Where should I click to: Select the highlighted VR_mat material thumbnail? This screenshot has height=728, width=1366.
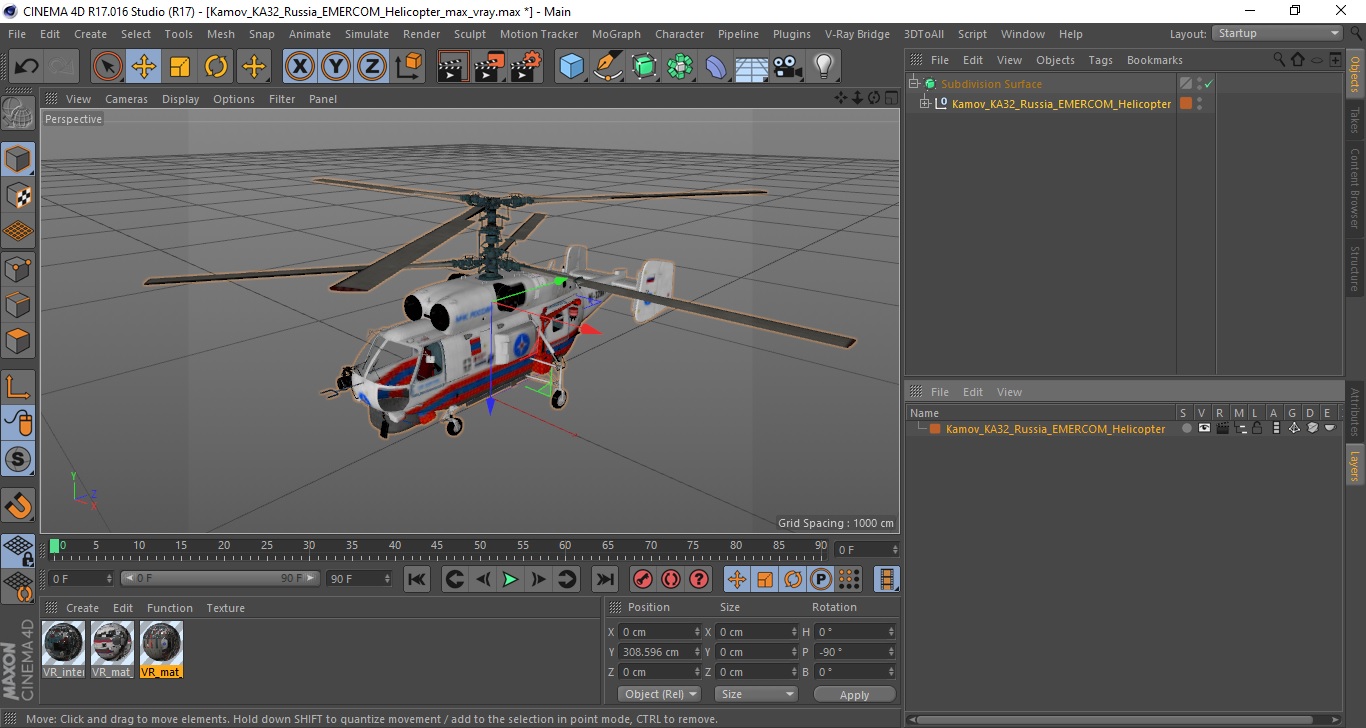pos(161,650)
